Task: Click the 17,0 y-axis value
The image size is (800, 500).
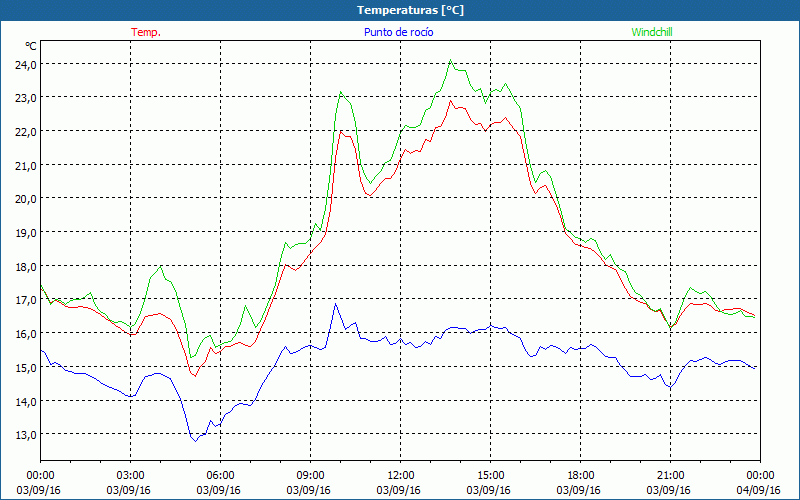Action: [26, 300]
